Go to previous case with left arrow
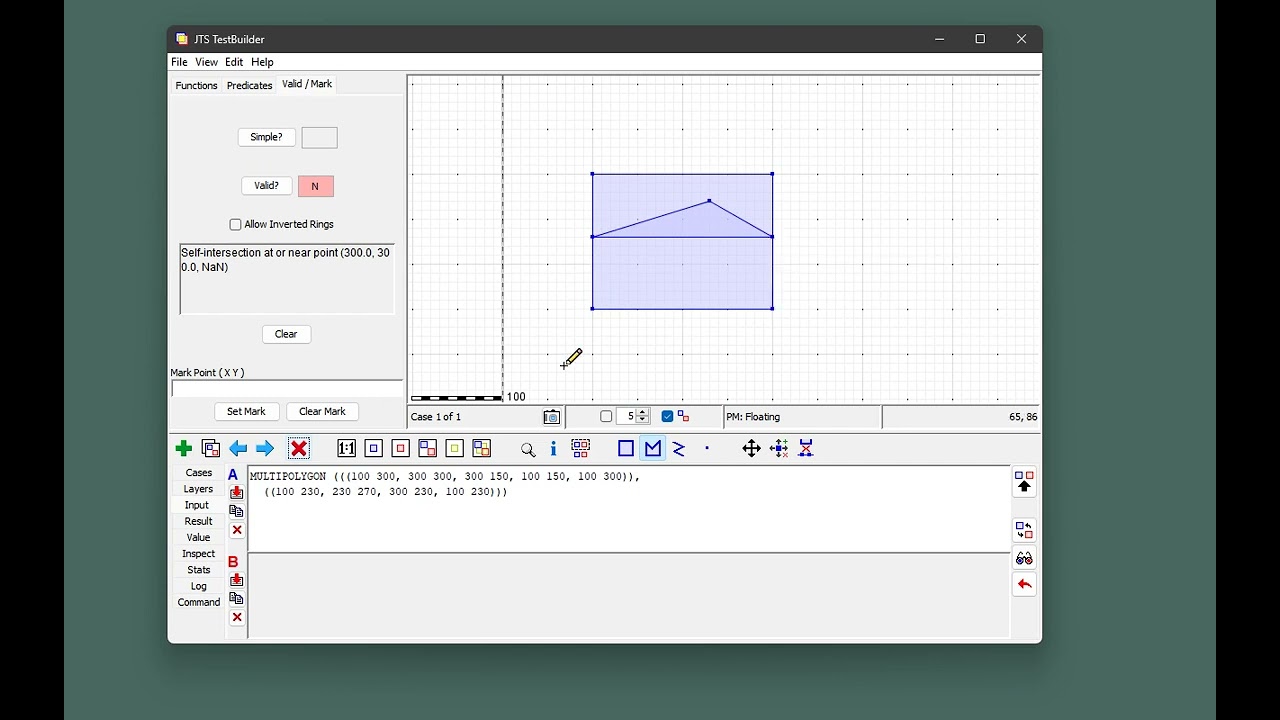The height and width of the screenshot is (720, 1280). [238, 449]
